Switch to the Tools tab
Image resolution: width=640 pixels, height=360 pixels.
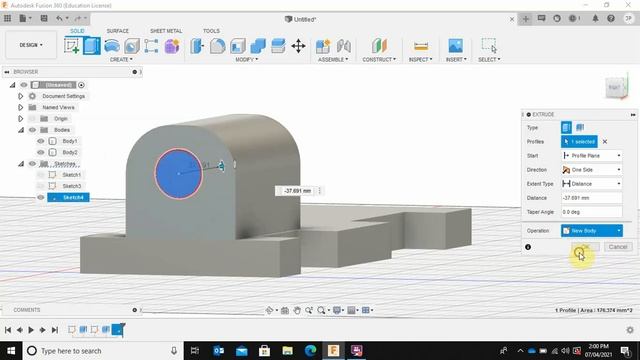211,31
